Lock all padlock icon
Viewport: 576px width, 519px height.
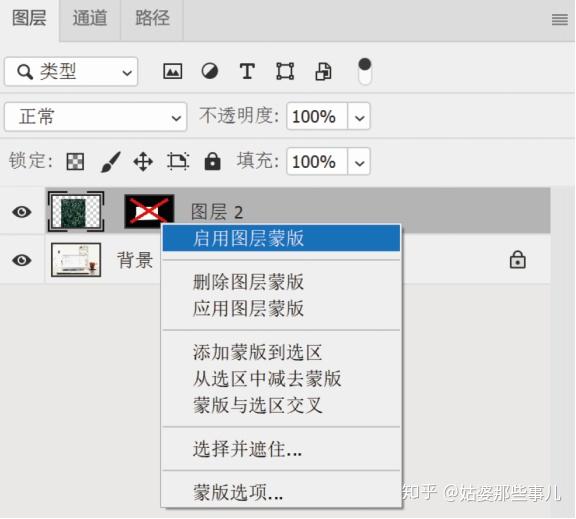tap(212, 161)
